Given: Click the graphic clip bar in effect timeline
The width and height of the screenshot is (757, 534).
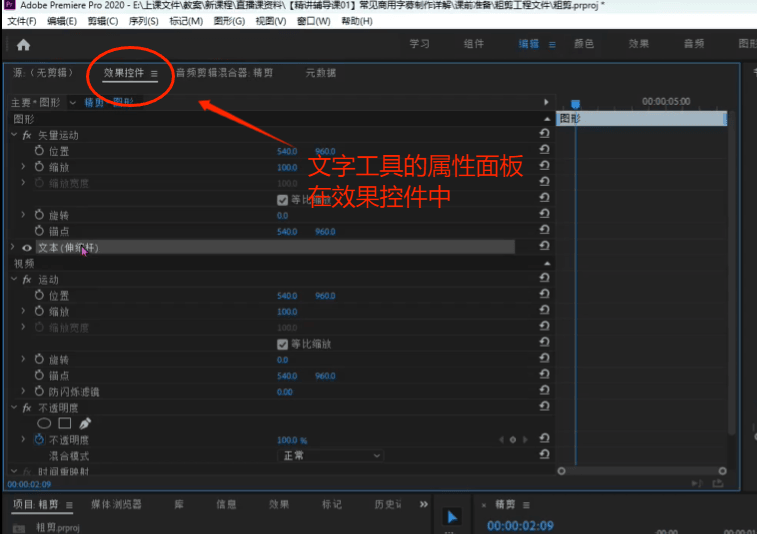Looking at the screenshot, I should (x=640, y=119).
